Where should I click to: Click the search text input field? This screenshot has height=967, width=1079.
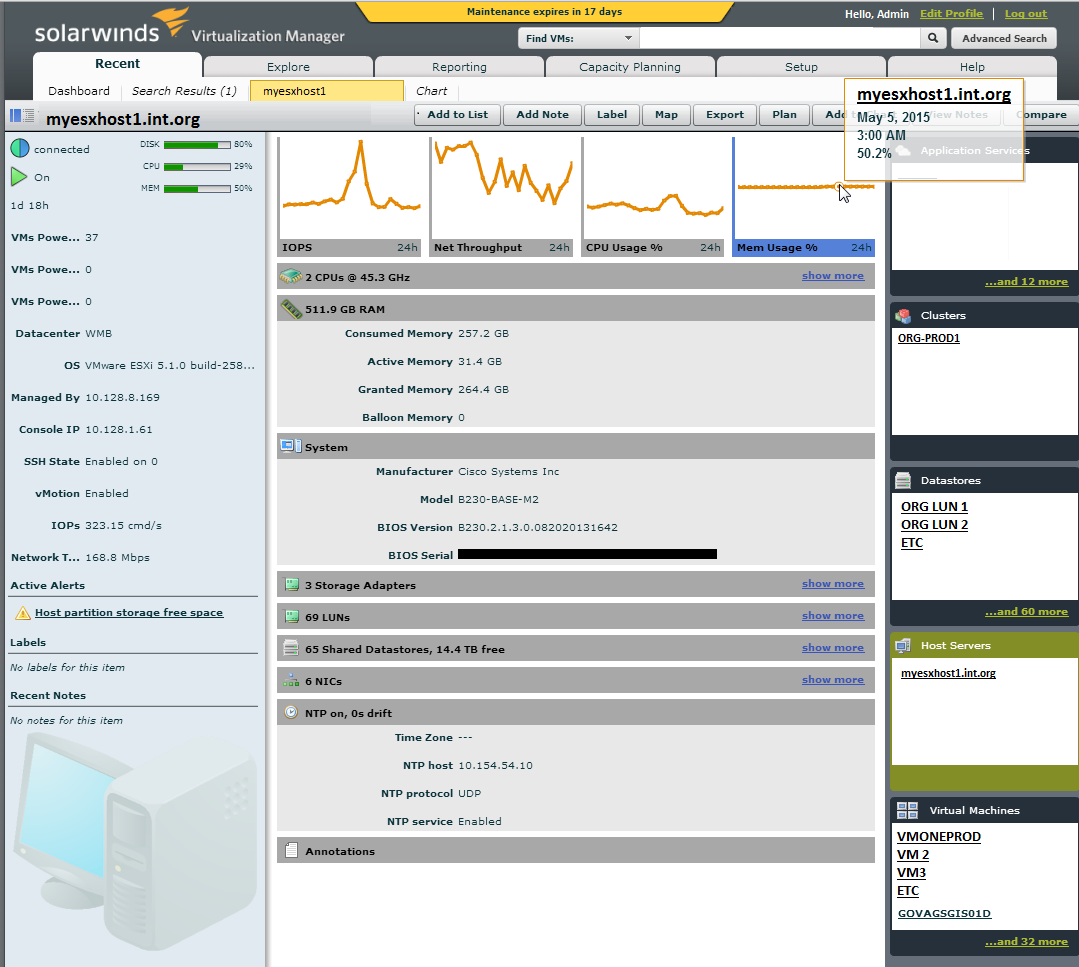click(x=780, y=39)
